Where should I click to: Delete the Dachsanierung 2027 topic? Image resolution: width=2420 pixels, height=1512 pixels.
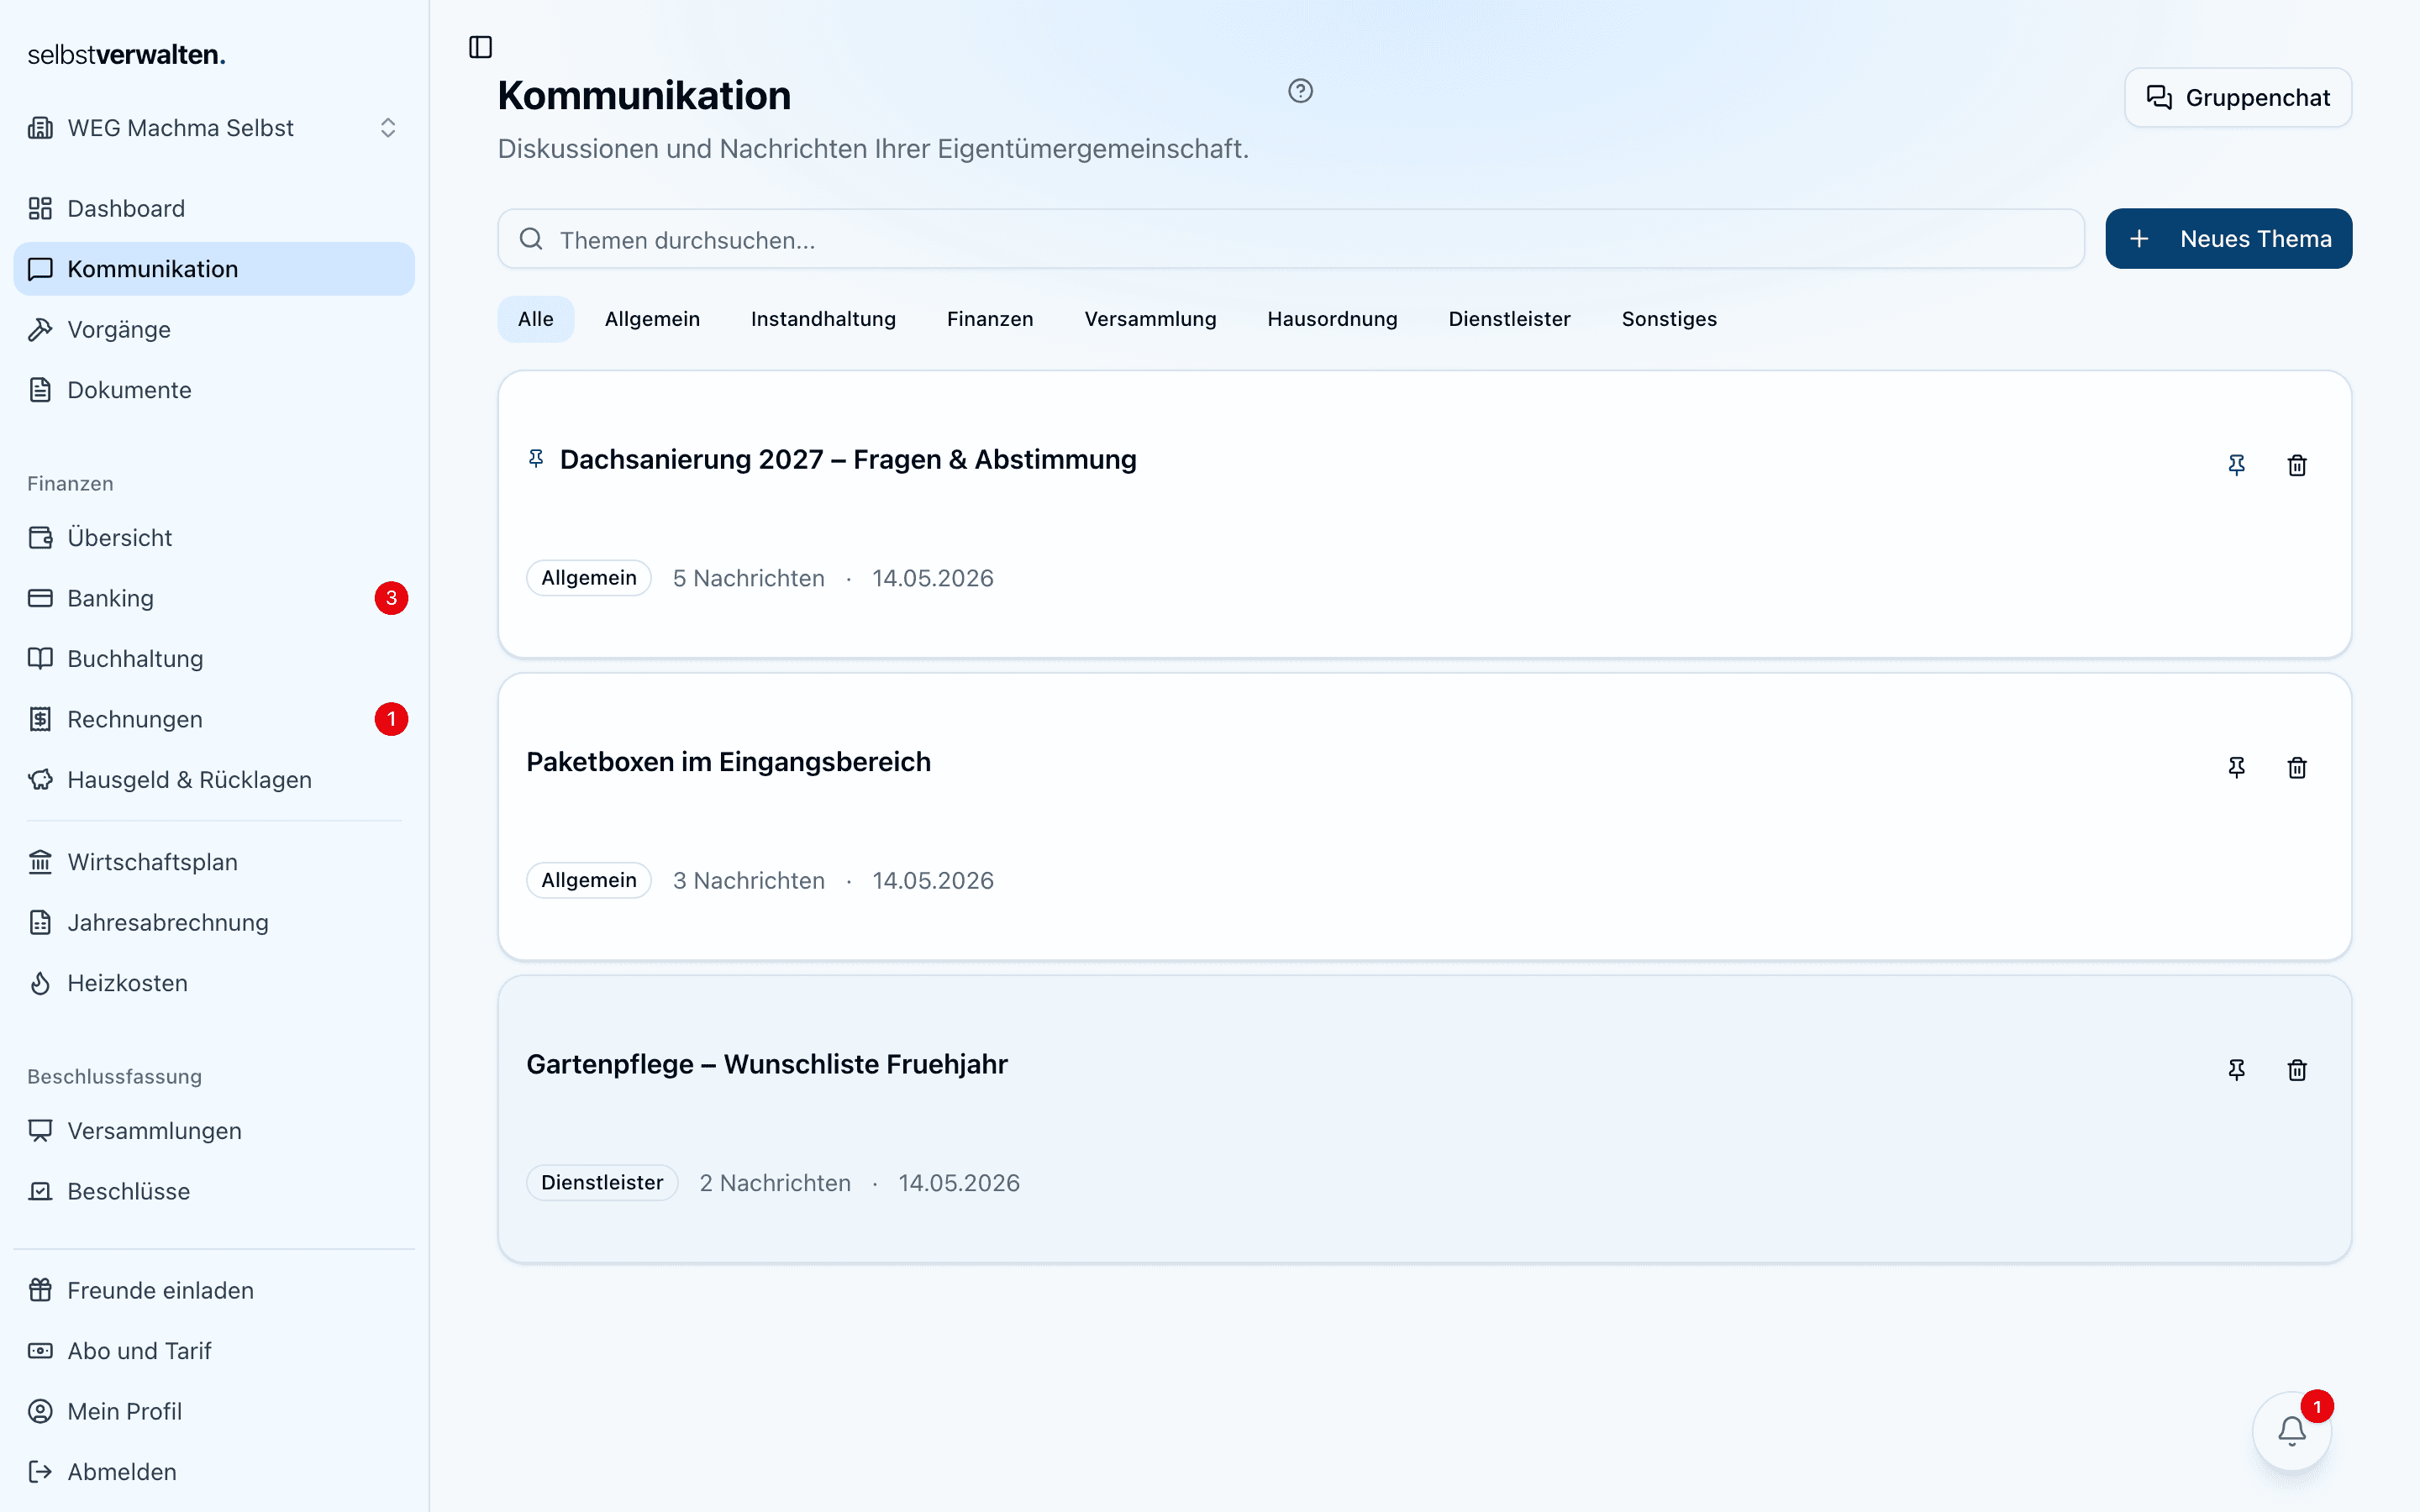[x=2297, y=465]
